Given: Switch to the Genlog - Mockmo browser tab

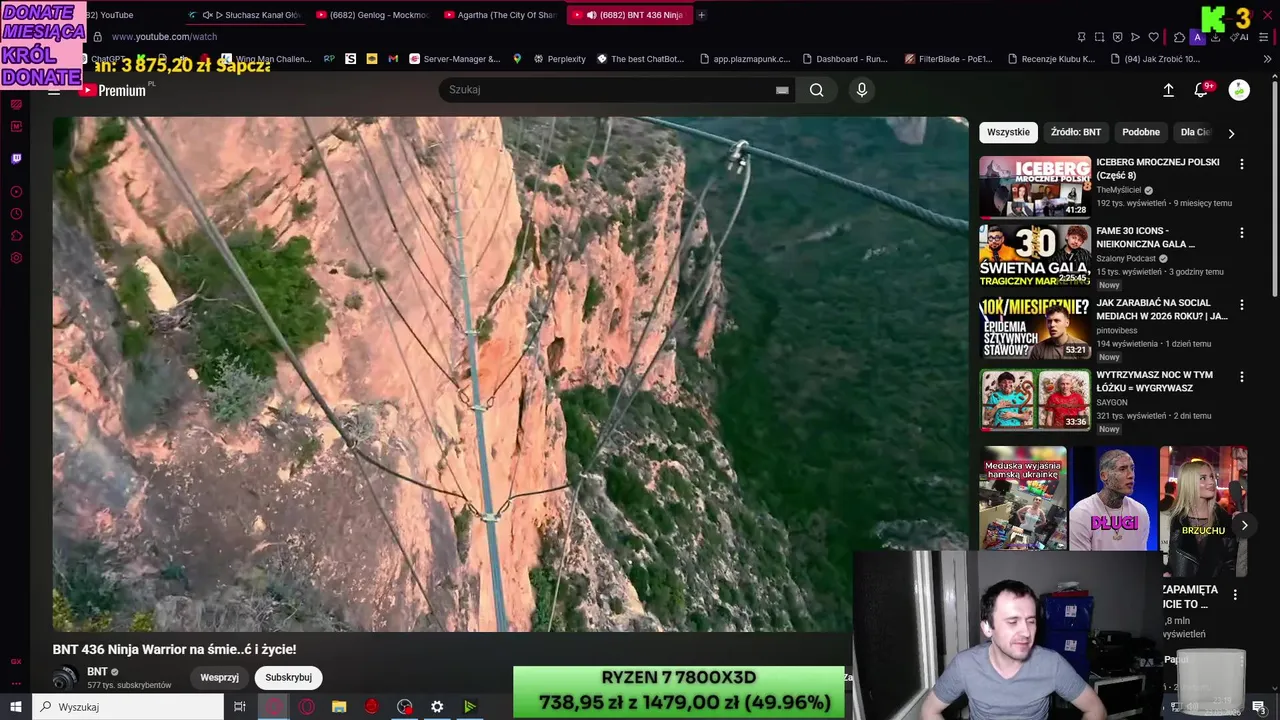Looking at the screenshot, I should point(372,15).
